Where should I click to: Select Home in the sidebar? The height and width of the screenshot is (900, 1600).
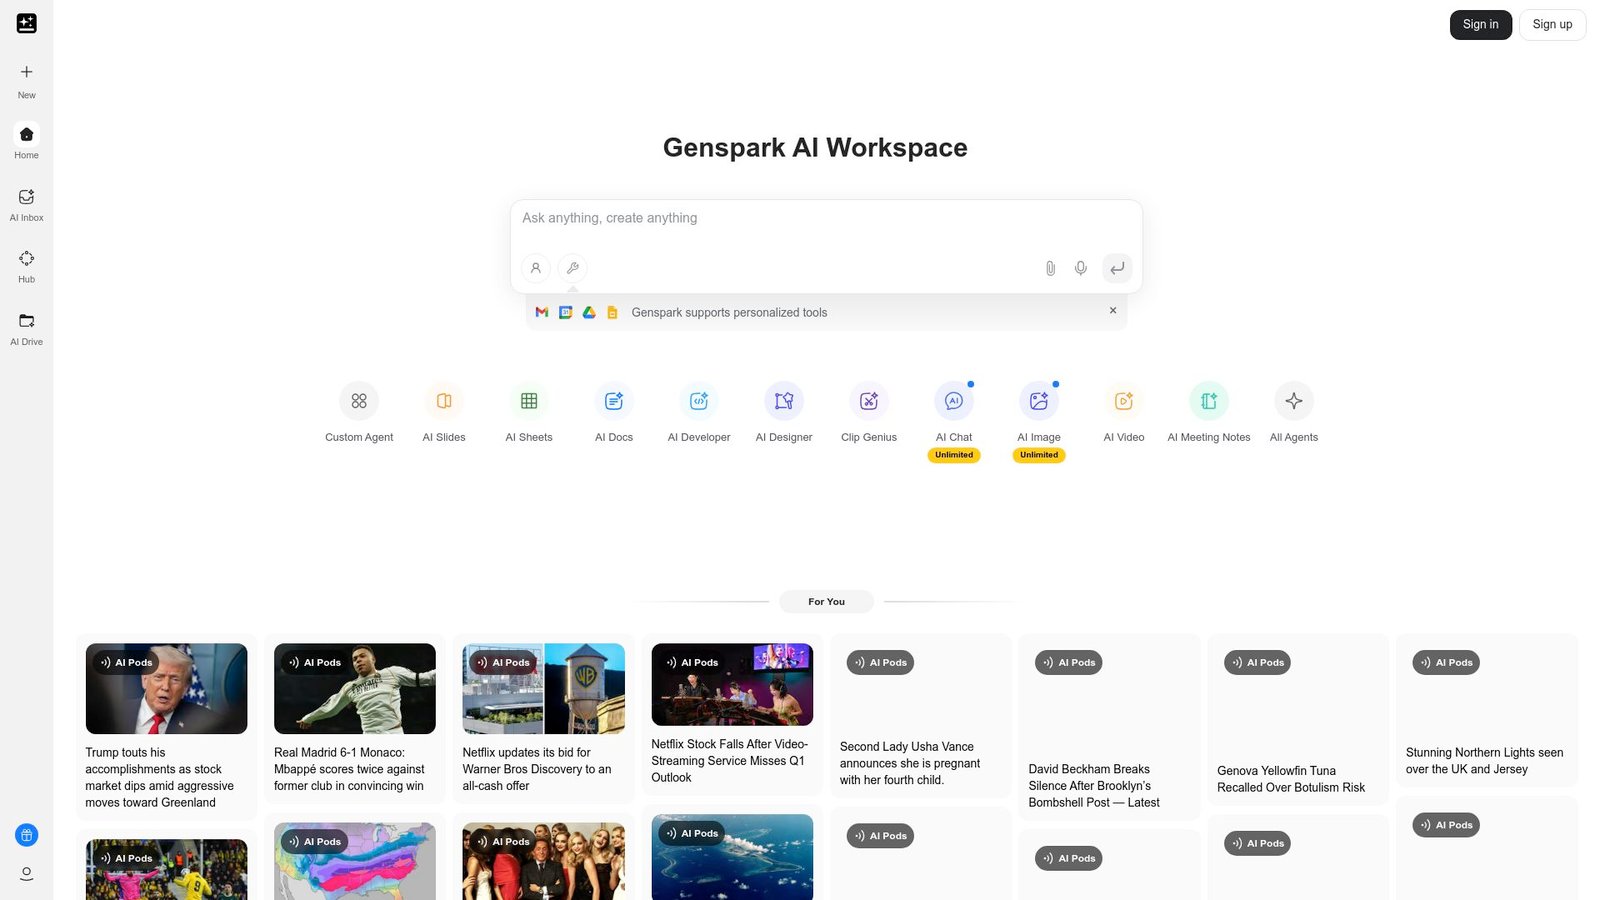click(26, 141)
